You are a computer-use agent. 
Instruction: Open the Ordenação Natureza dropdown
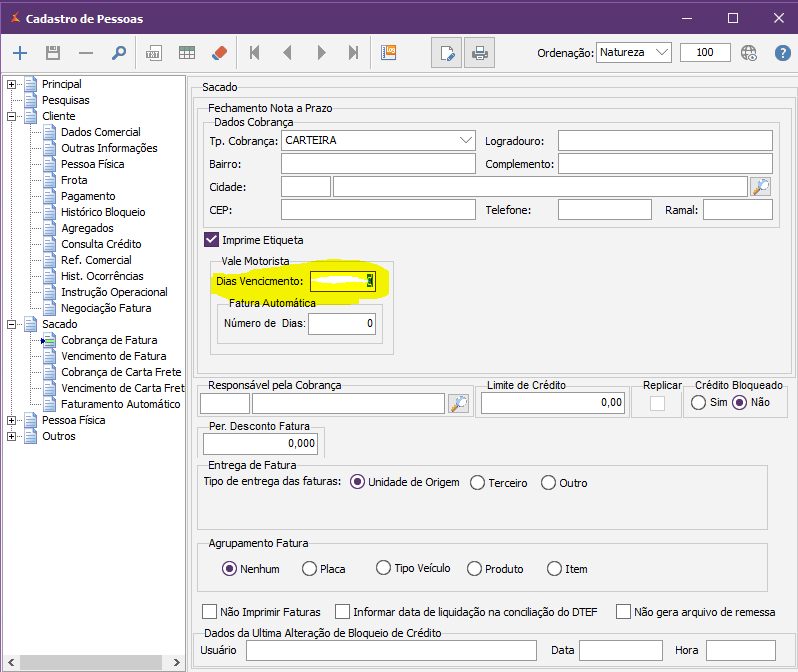pos(661,53)
